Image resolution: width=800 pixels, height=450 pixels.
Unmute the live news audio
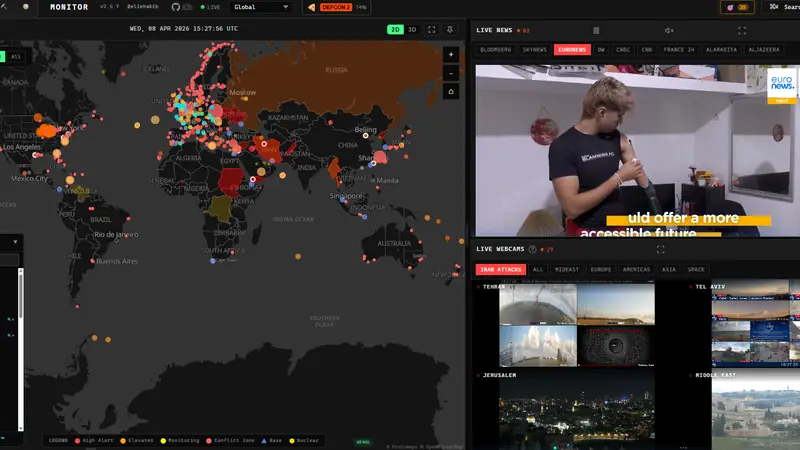click(669, 31)
